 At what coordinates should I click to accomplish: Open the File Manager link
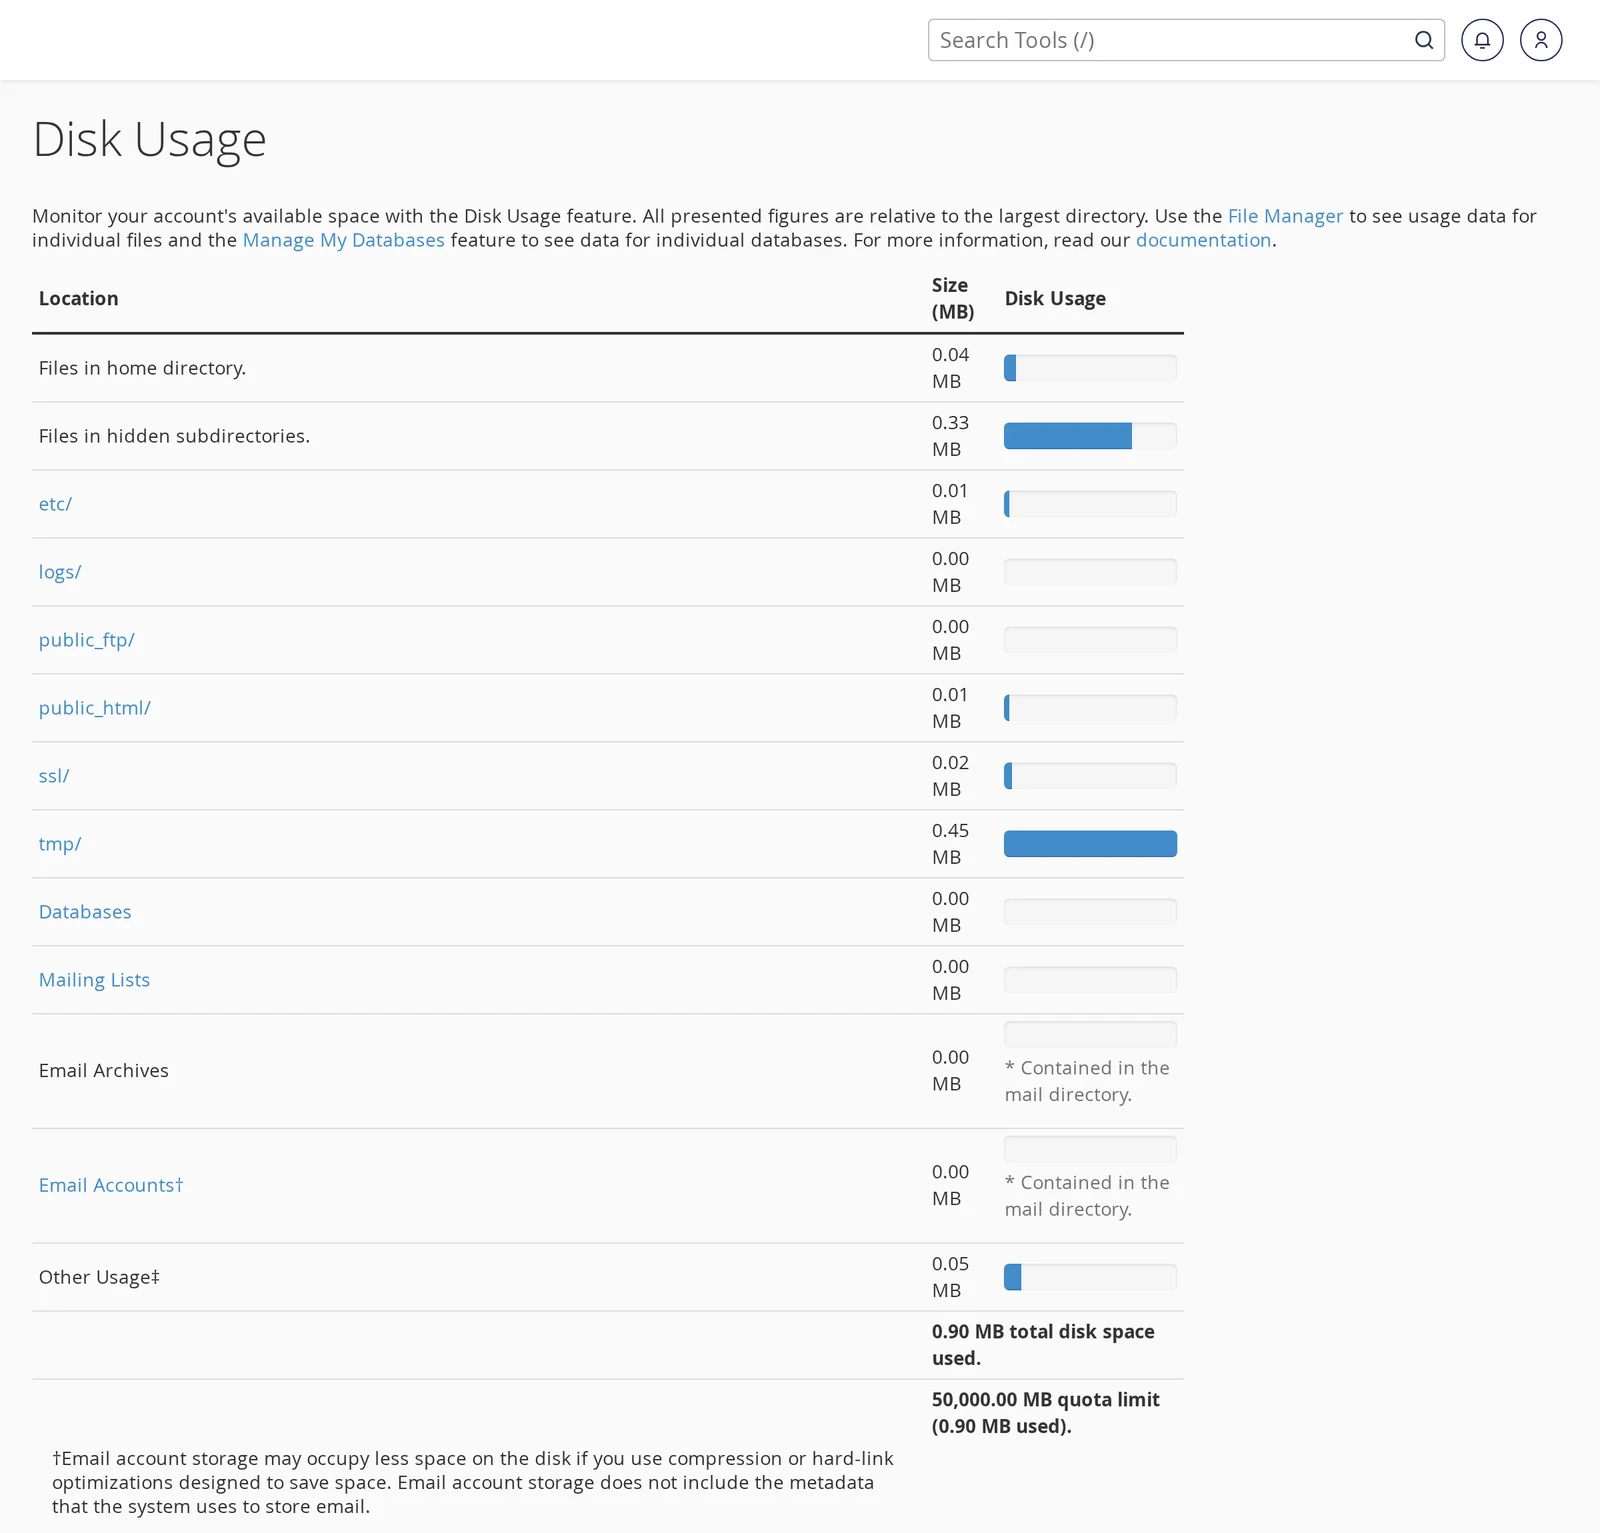[1285, 216]
